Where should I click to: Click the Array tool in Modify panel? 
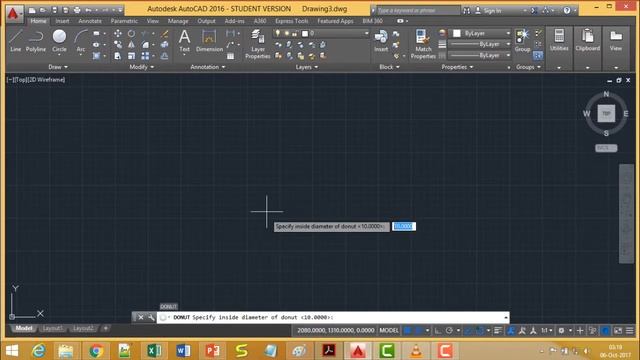[x=145, y=56]
